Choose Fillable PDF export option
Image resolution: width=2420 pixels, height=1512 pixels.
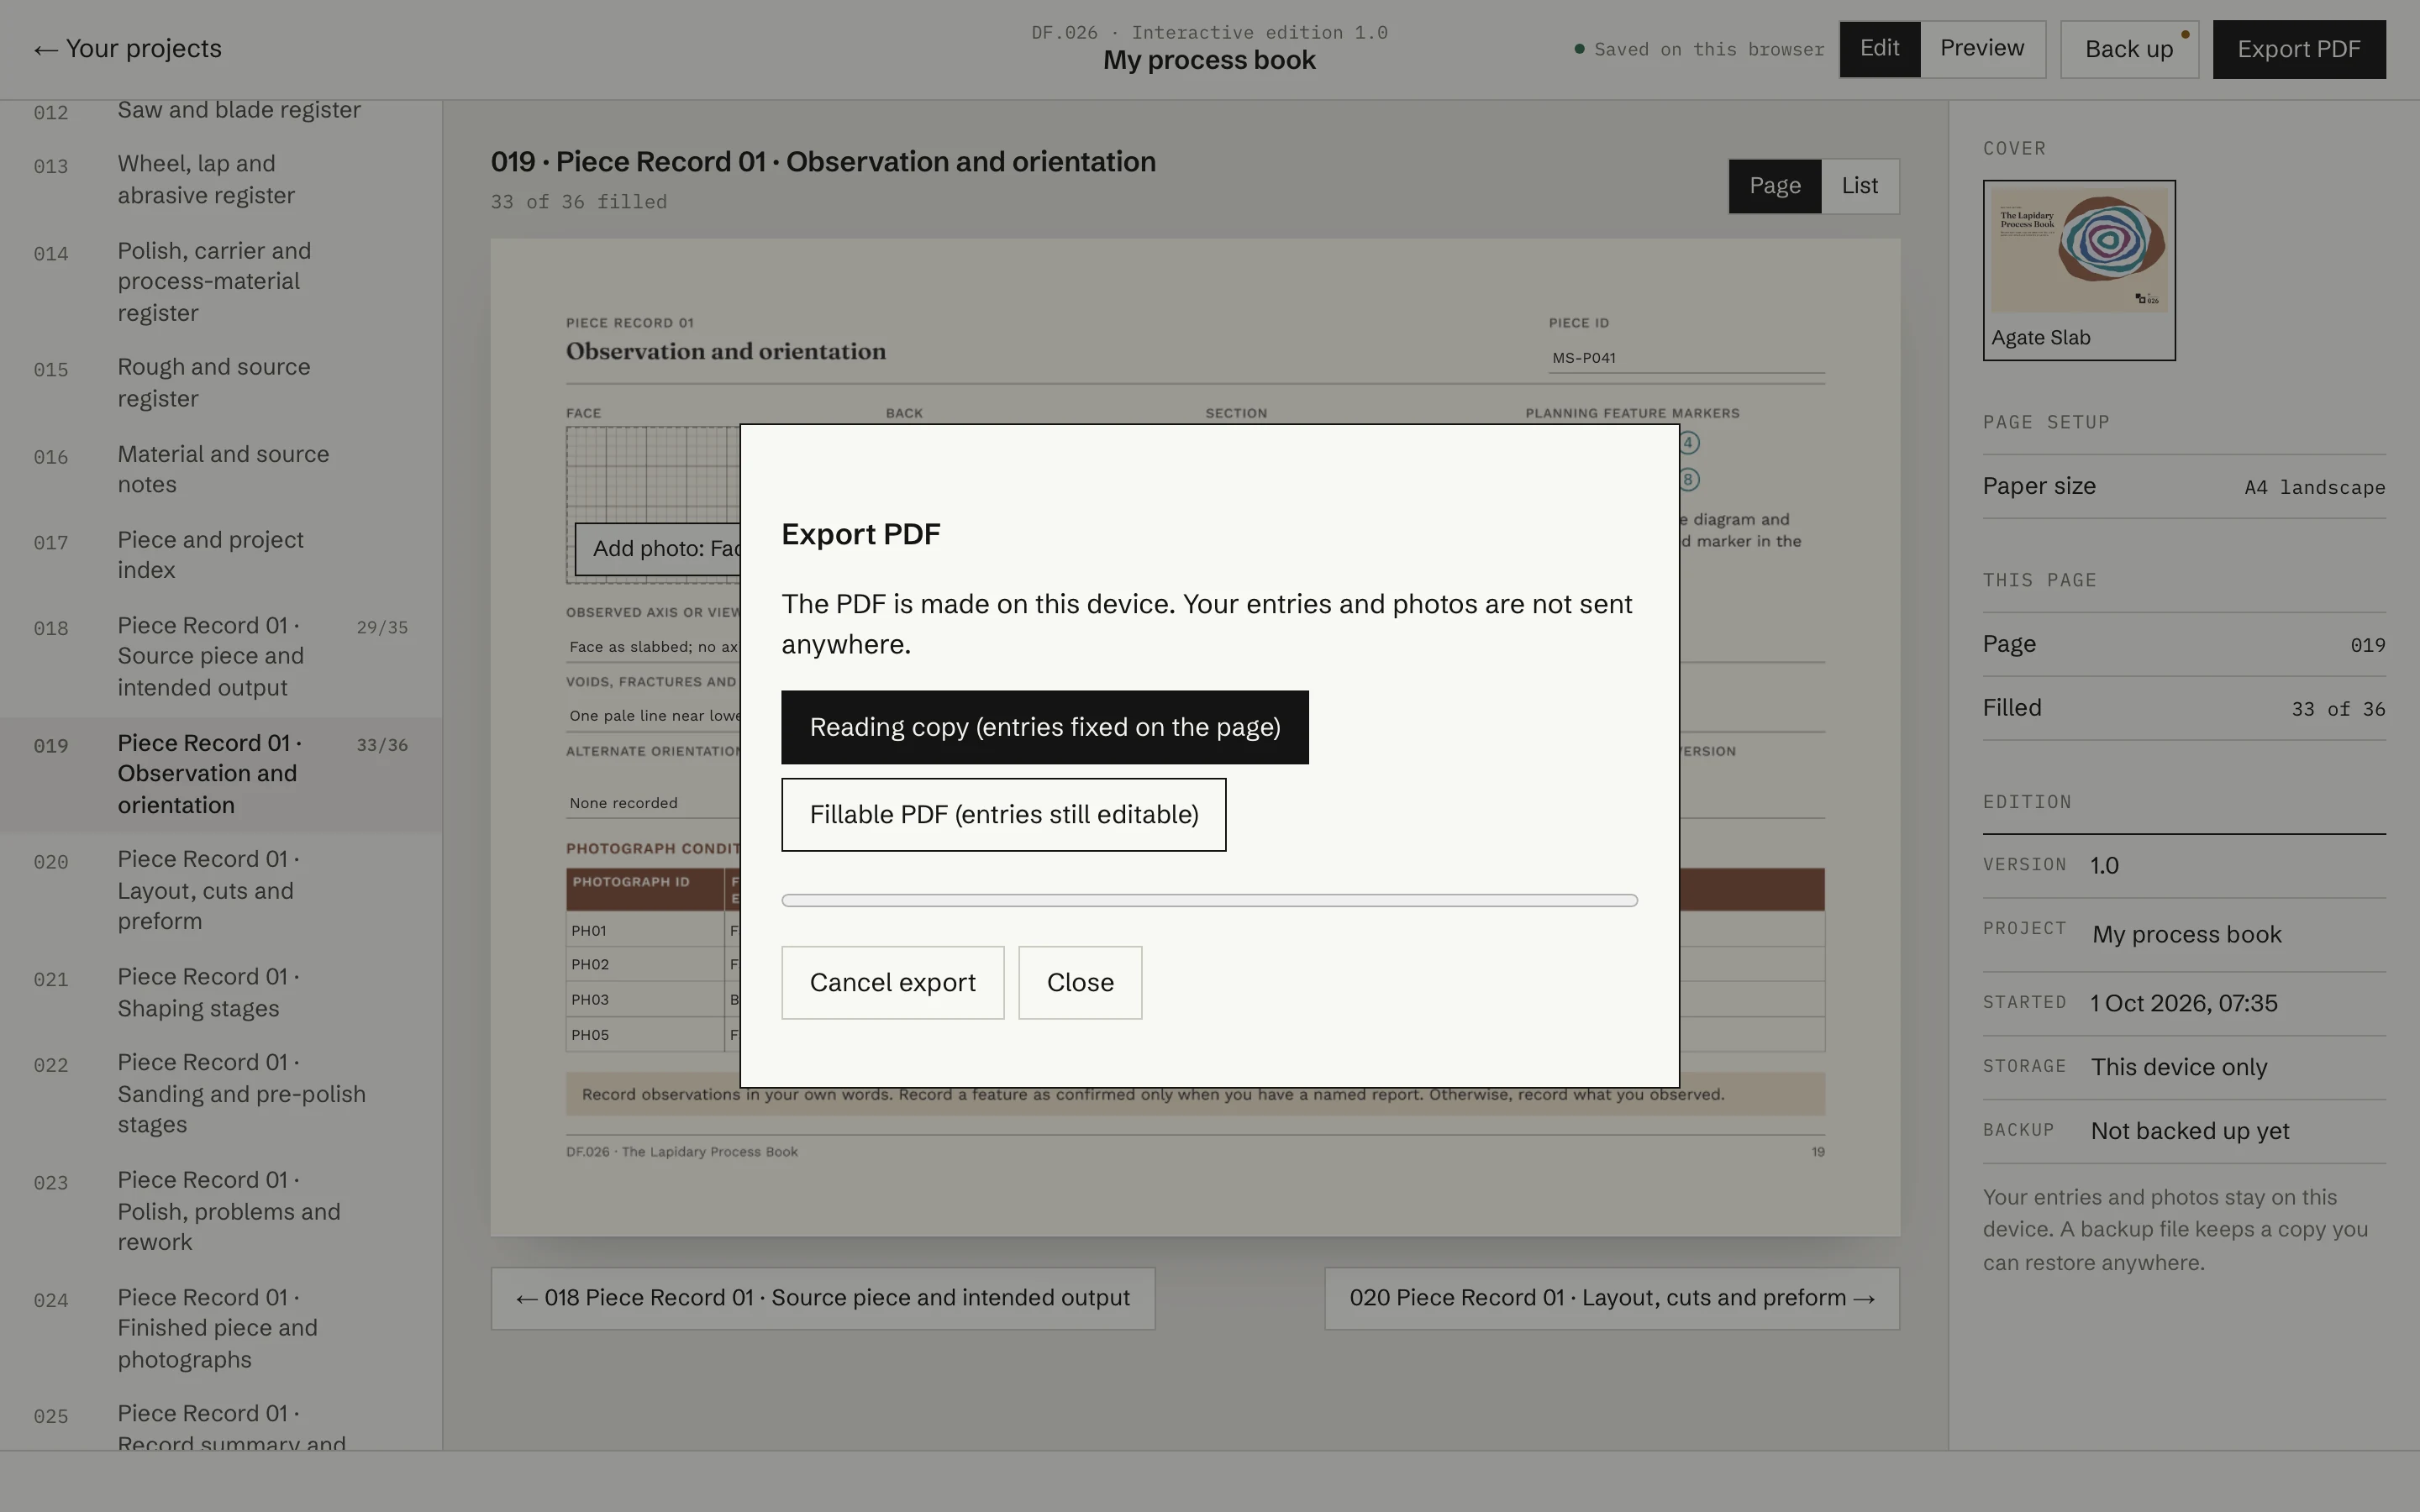pyautogui.click(x=1003, y=814)
